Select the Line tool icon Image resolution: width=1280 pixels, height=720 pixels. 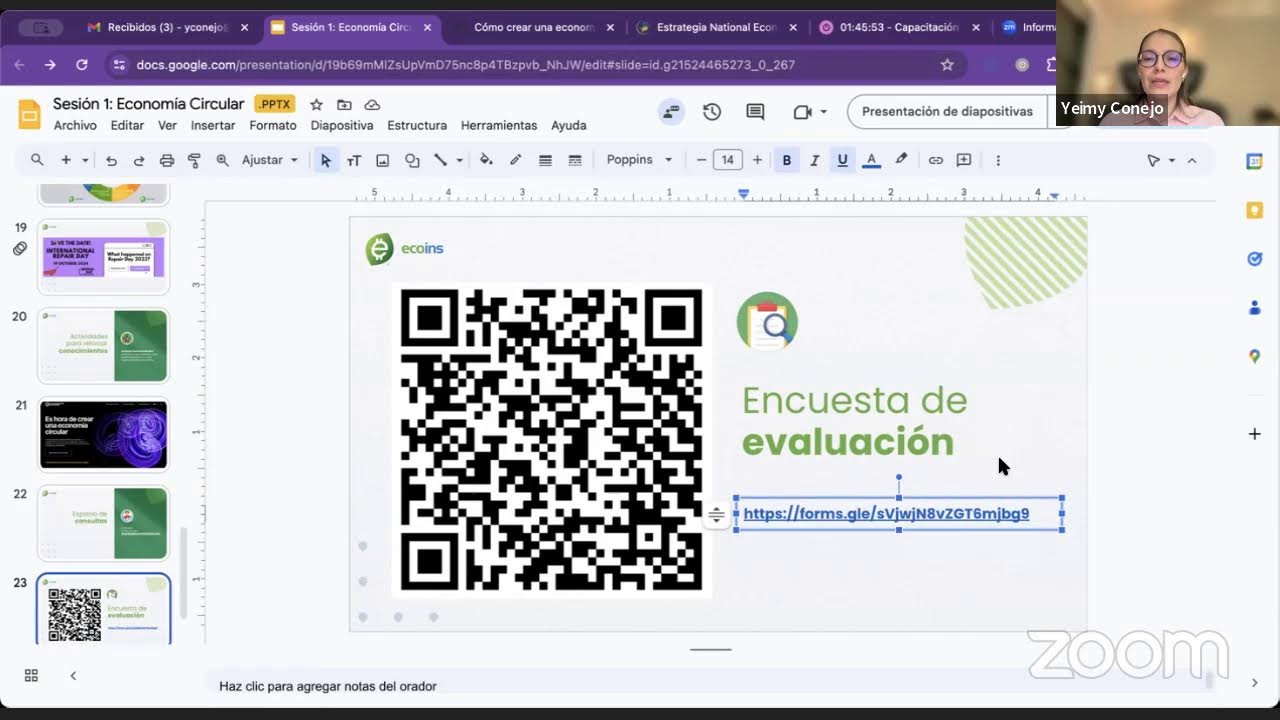click(440, 160)
